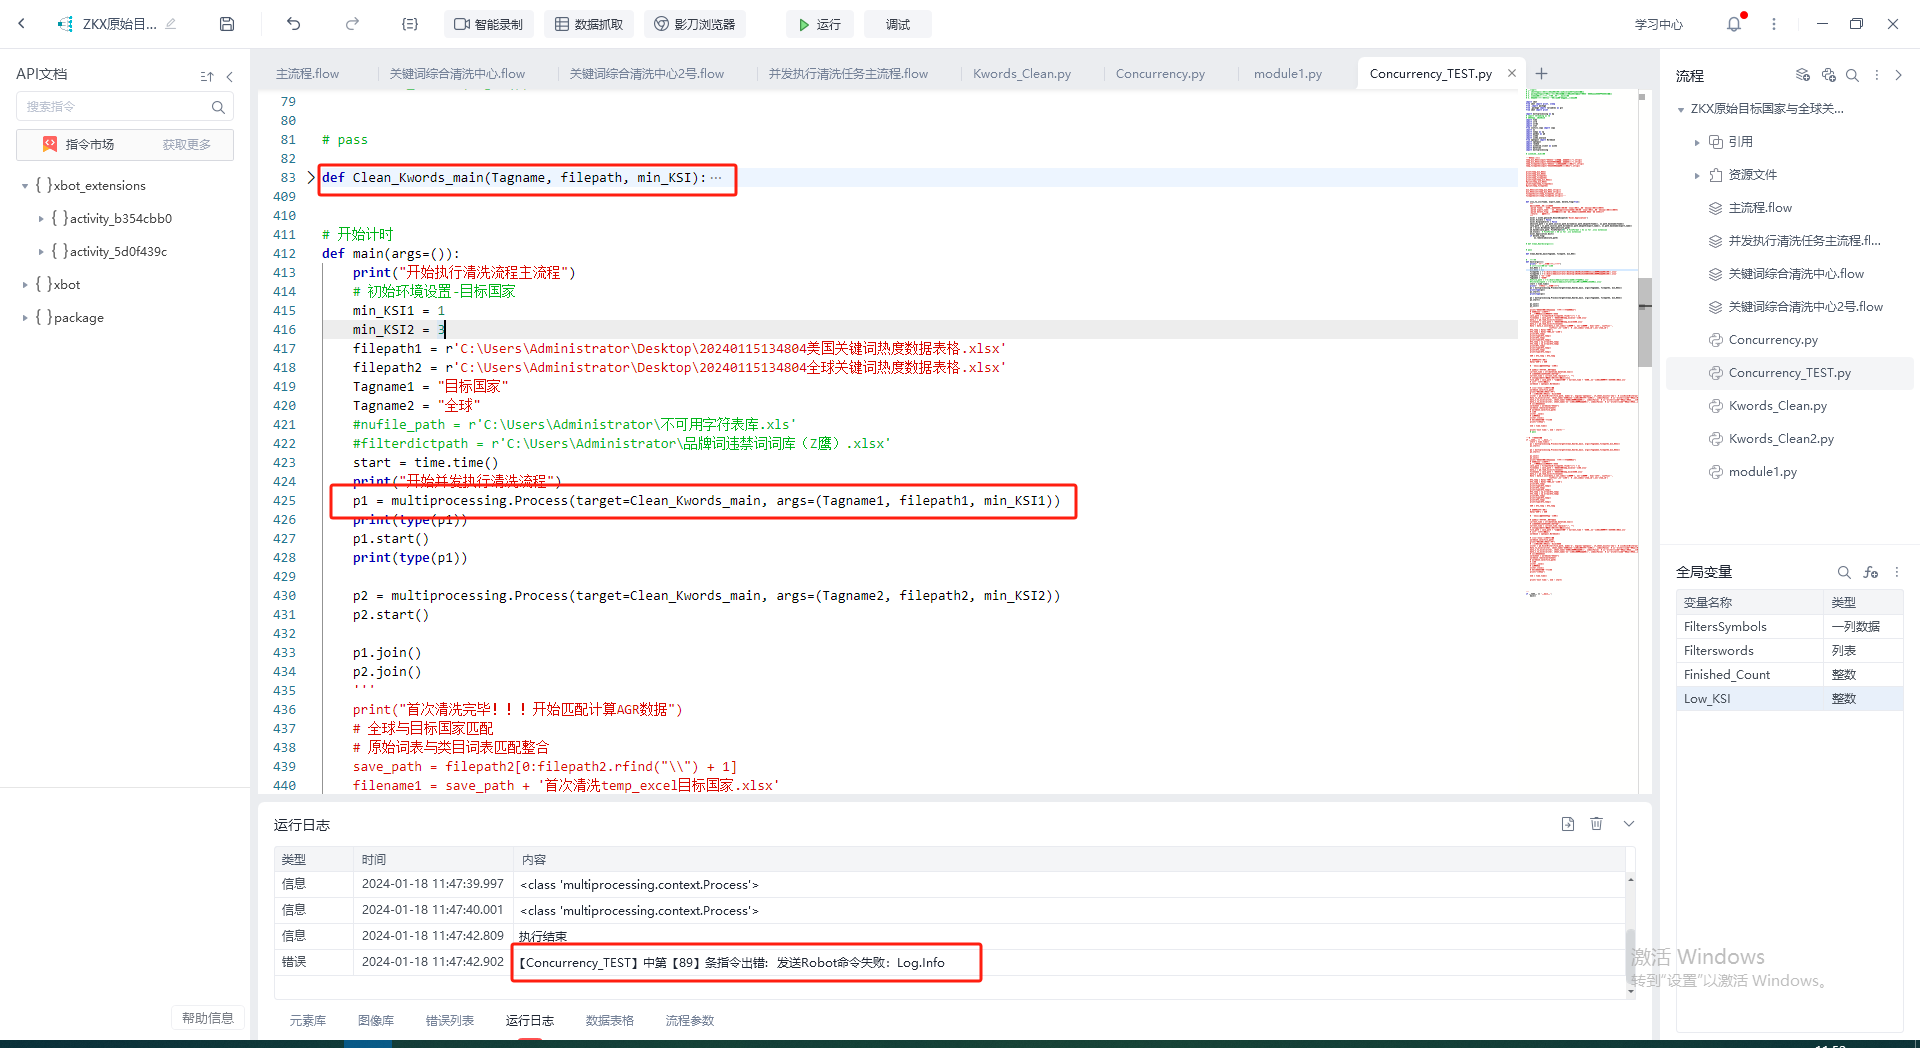Click the search icon in 流程 panel
The height and width of the screenshot is (1048, 1920).
click(x=1852, y=75)
